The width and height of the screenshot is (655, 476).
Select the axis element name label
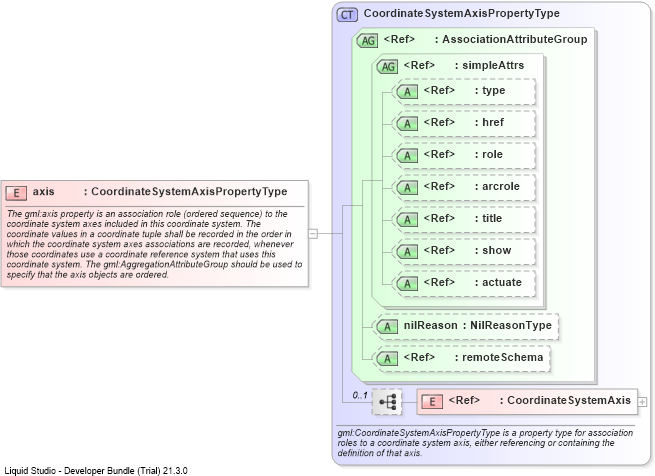pyautogui.click(x=43, y=191)
